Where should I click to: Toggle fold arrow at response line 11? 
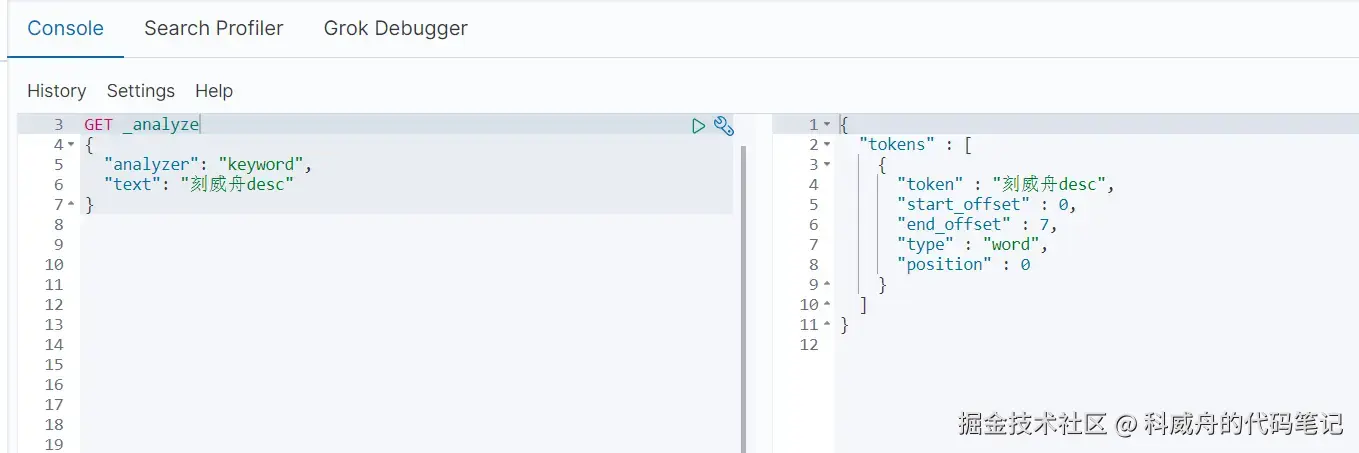[827, 325]
